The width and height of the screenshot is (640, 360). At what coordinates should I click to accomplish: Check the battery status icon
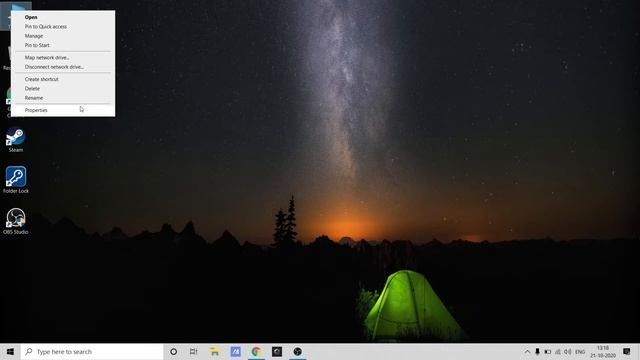click(547, 351)
